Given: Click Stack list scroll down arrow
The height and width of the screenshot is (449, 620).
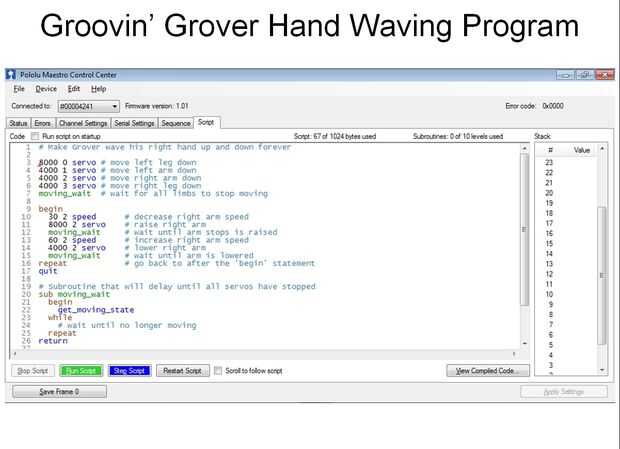Looking at the screenshot, I should click(602, 370).
